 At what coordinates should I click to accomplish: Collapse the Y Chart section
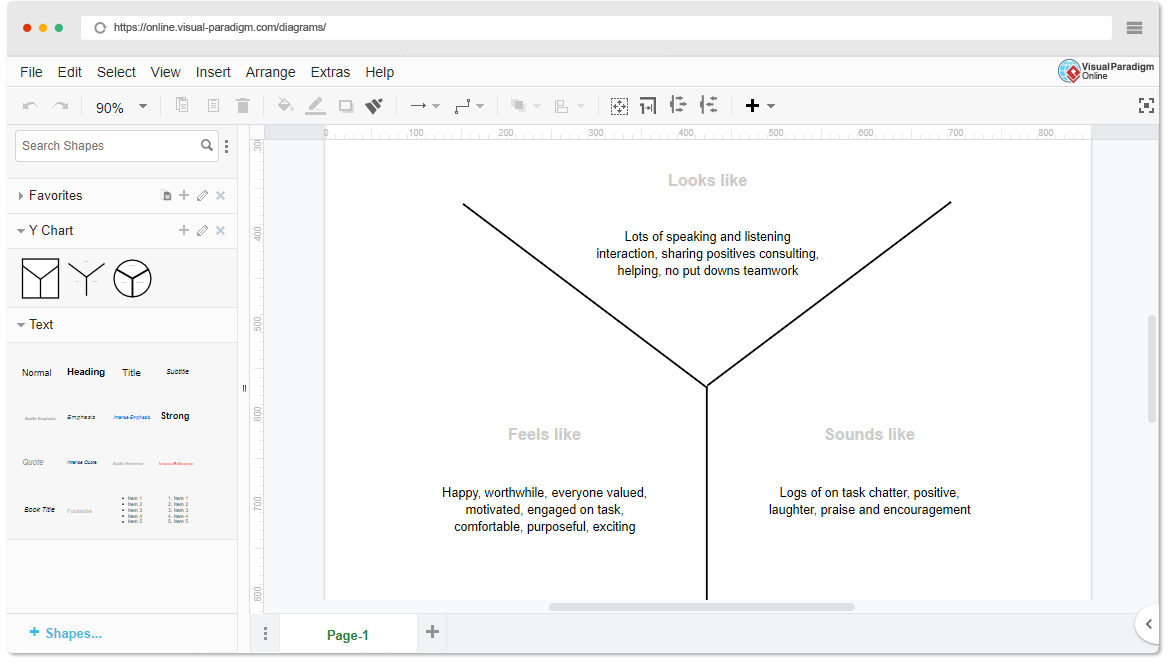click(x=20, y=231)
